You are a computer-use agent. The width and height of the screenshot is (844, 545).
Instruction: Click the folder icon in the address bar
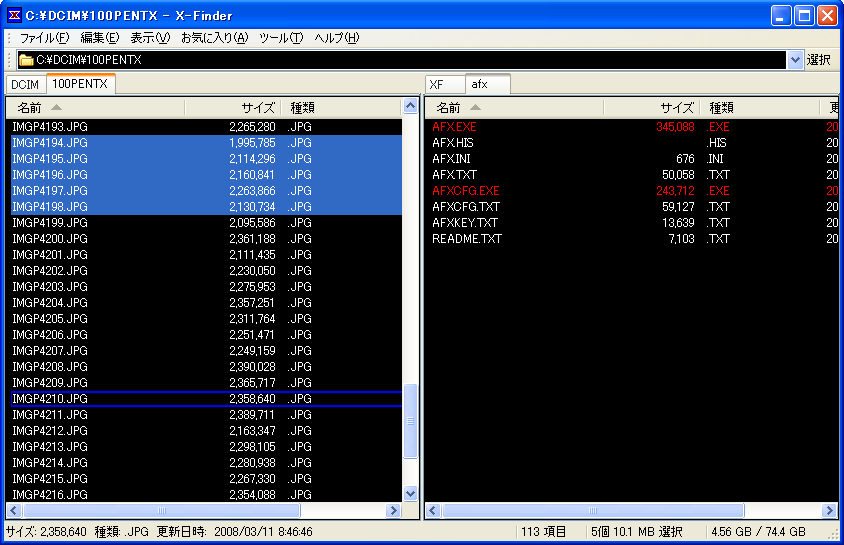(26, 60)
